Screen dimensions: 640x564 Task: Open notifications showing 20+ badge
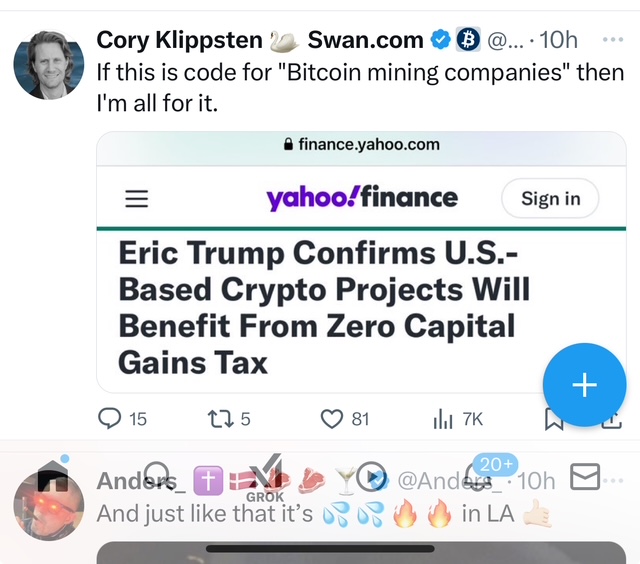coord(480,476)
